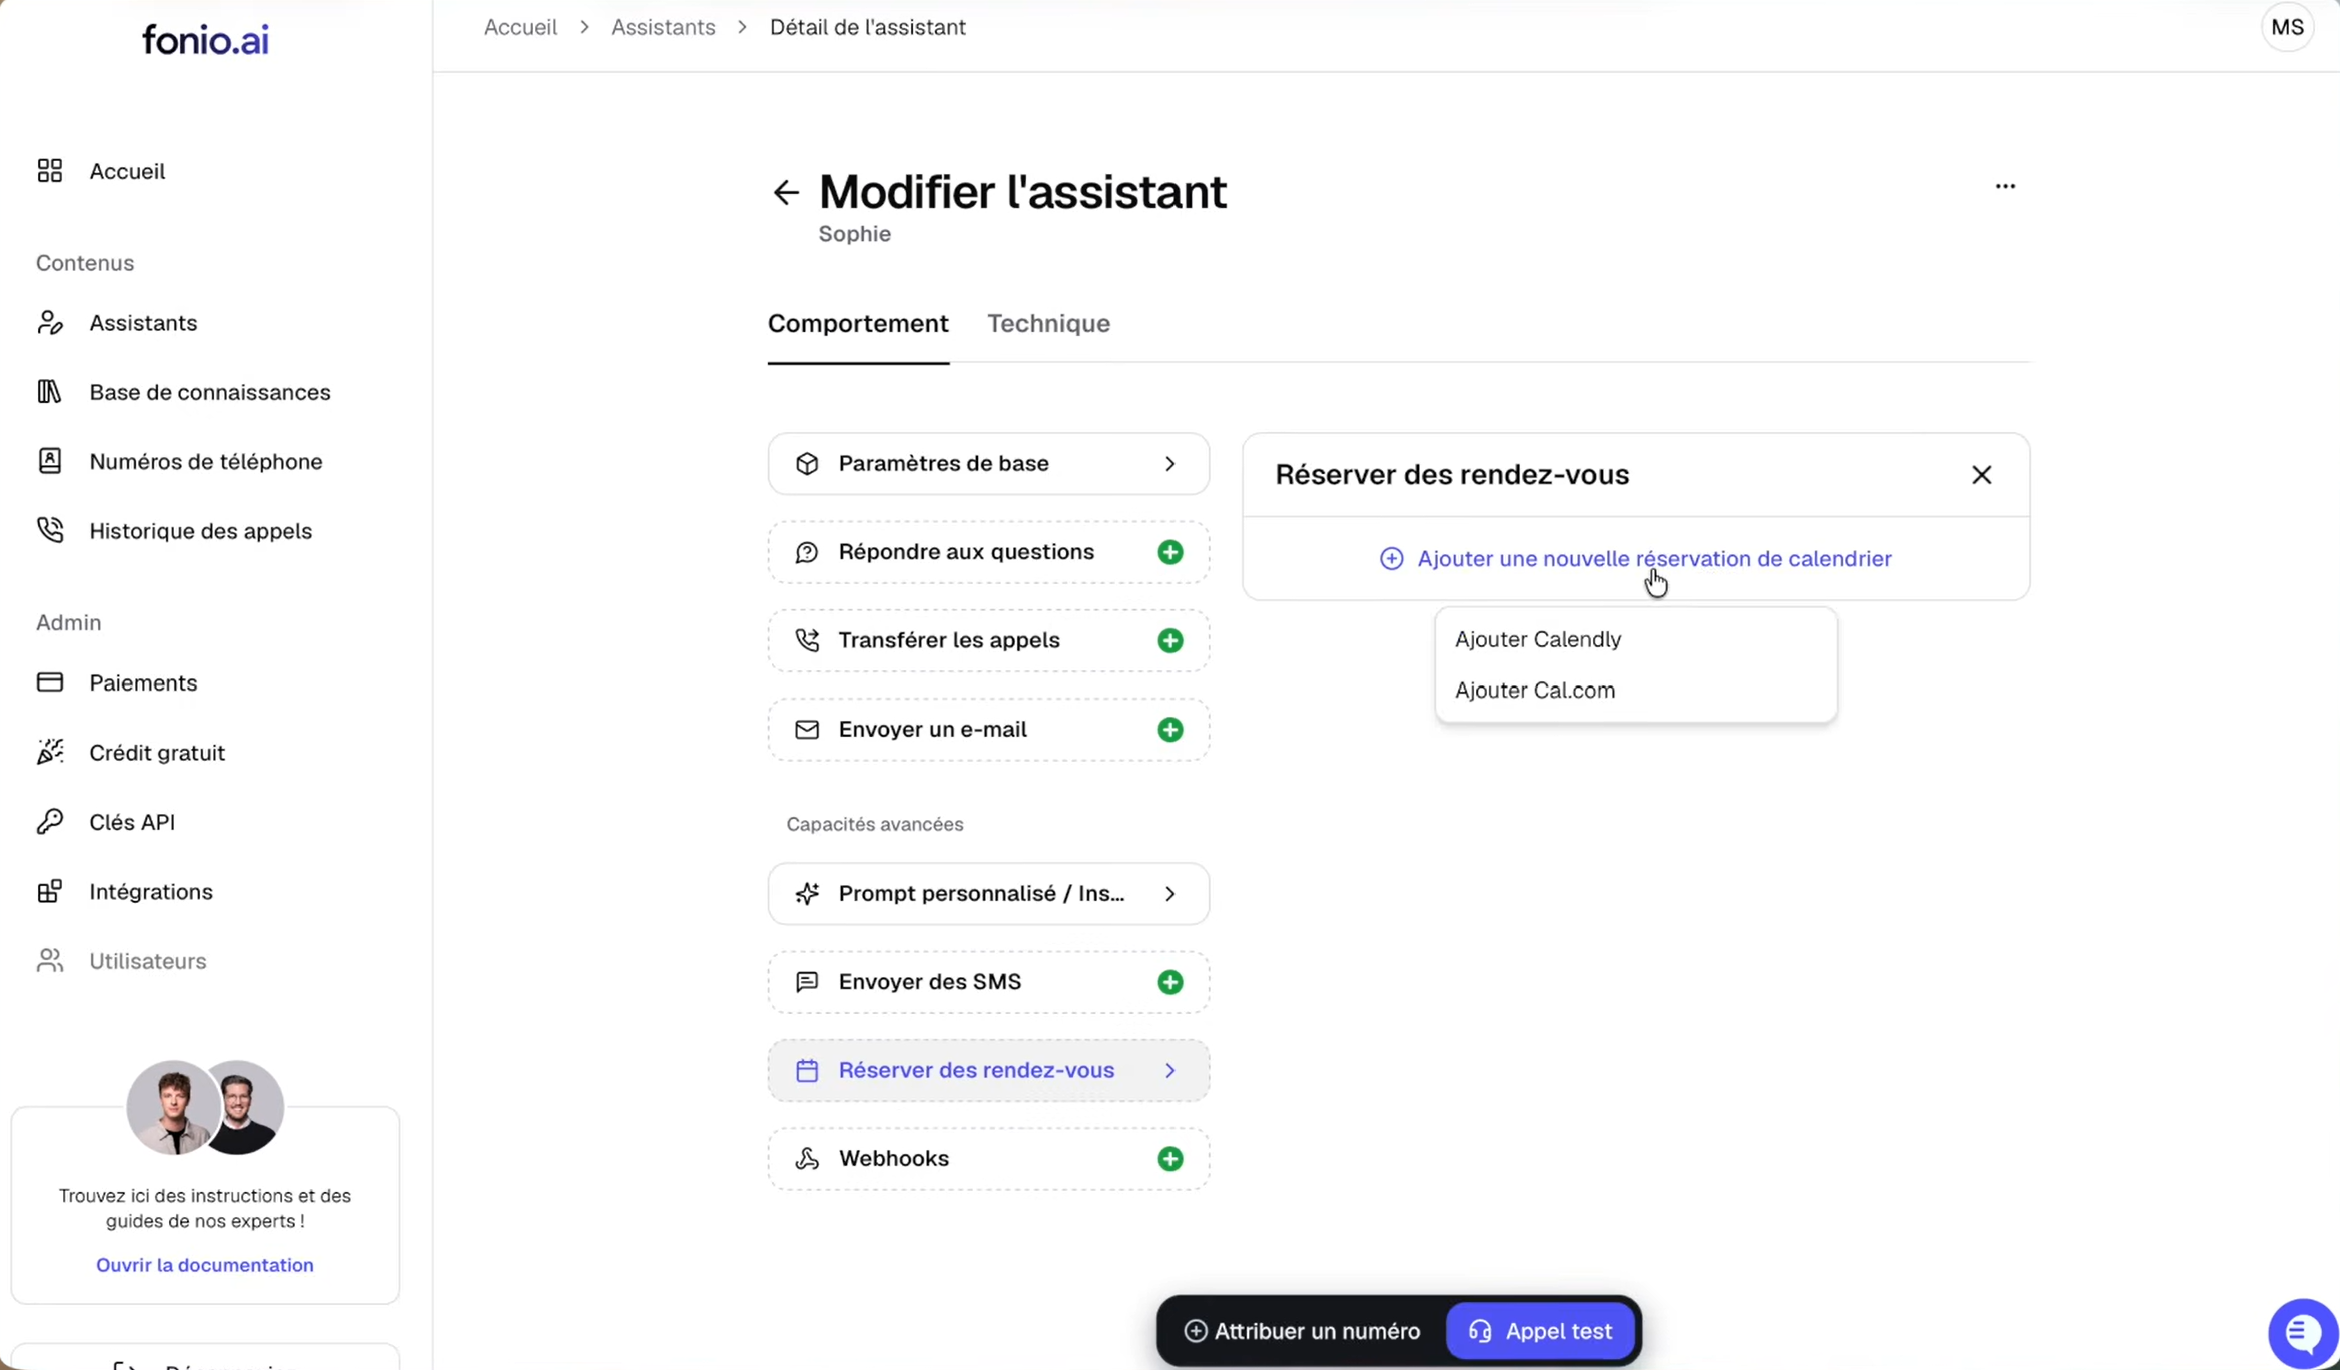Open Accueil in the sidebar
The height and width of the screenshot is (1370, 2340).
pos(127,171)
